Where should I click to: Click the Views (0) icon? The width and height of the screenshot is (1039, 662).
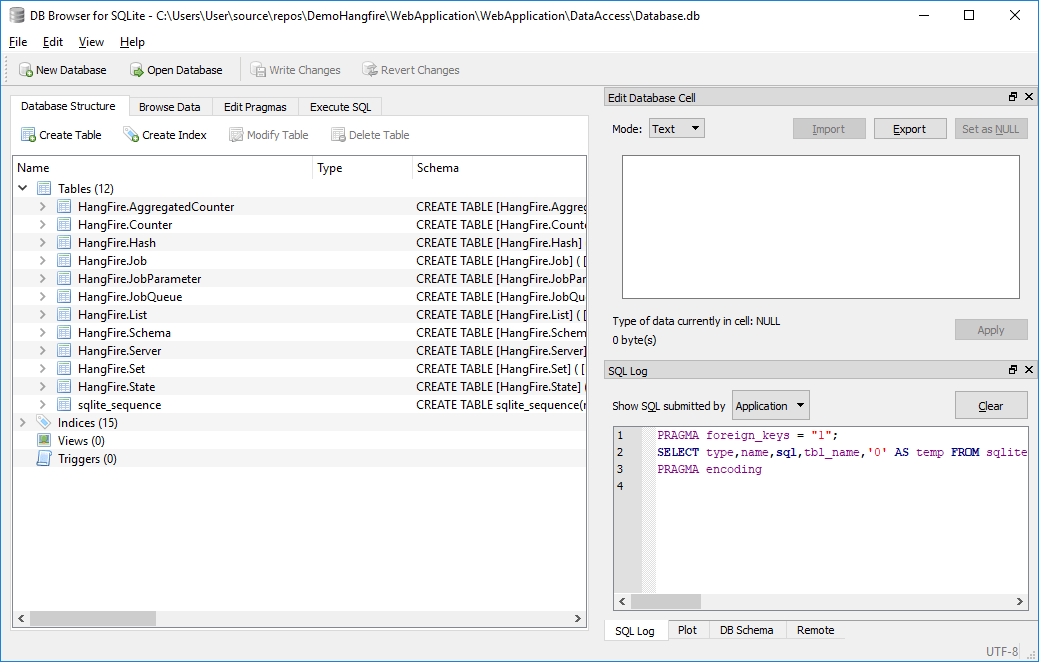(x=44, y=440)
